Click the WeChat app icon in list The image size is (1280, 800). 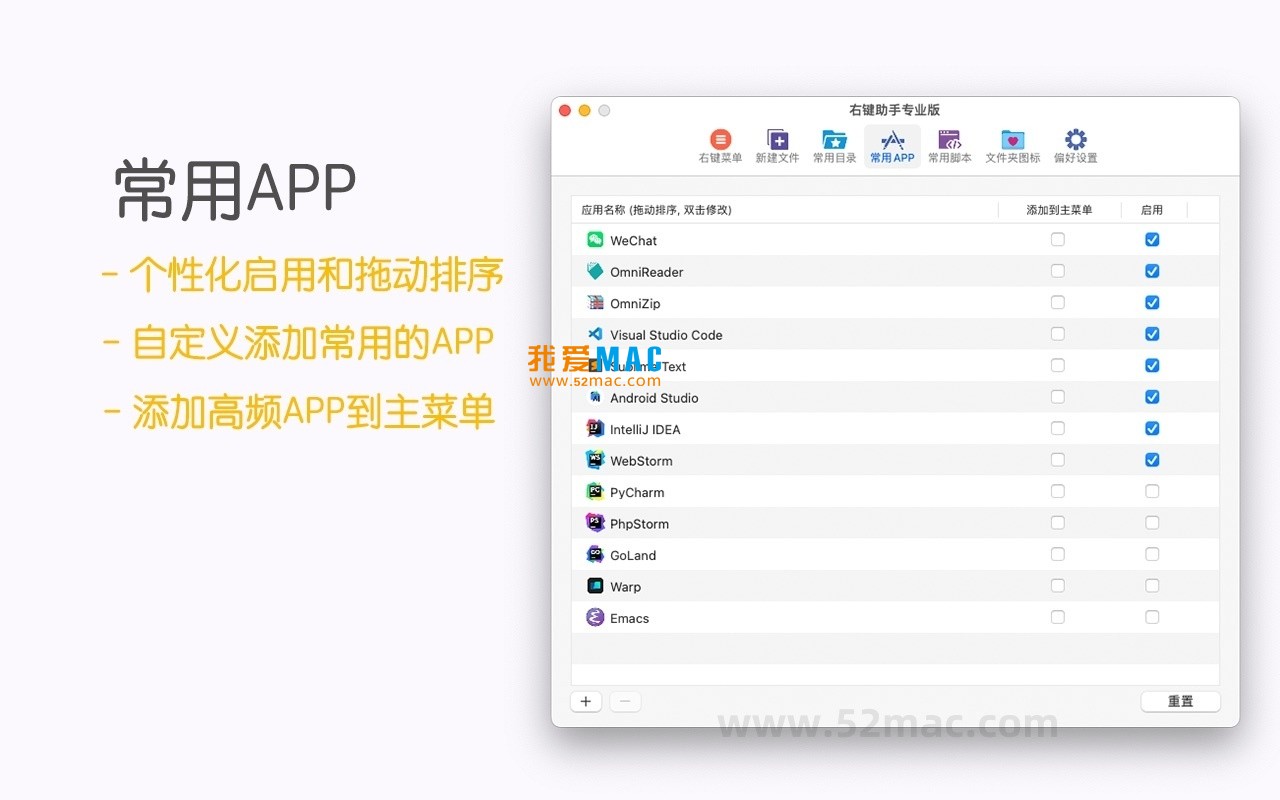click(595, 240)
